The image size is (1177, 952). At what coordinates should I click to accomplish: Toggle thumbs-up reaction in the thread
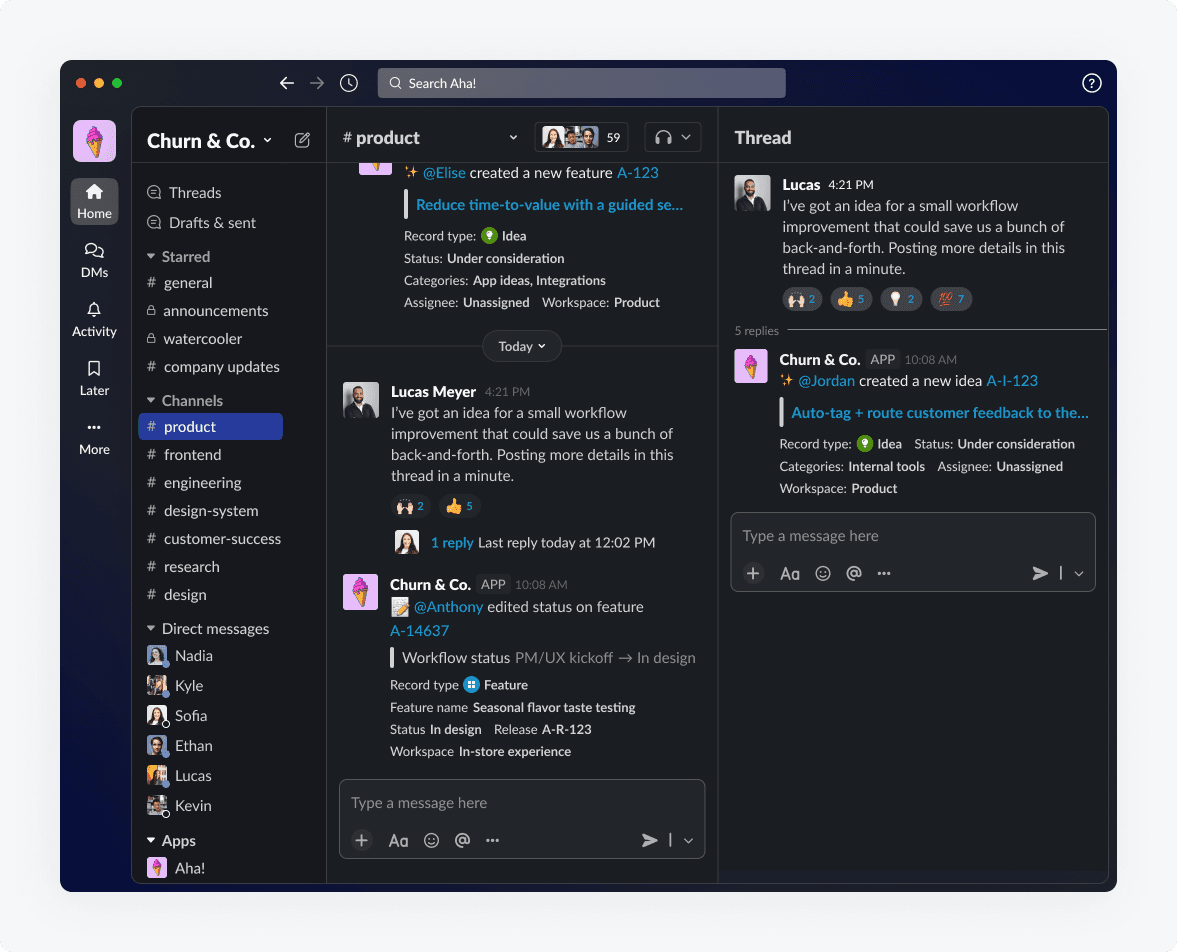click(851, 300)
